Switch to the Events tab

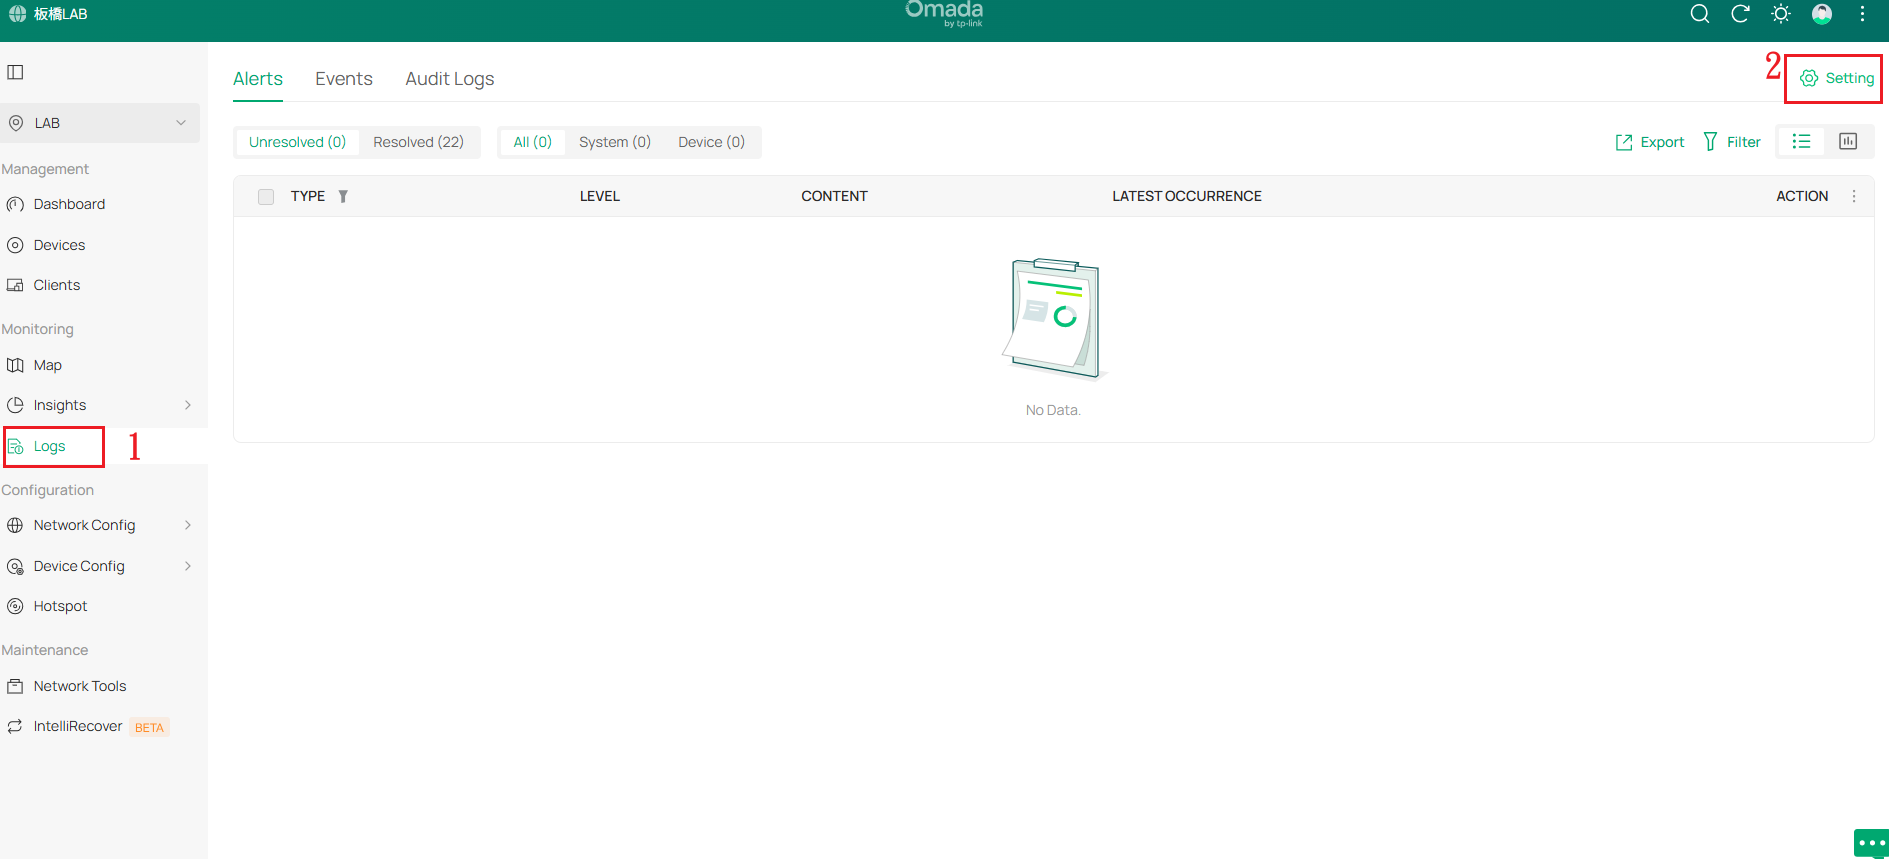pyautogui.click(x=343, y=79)
